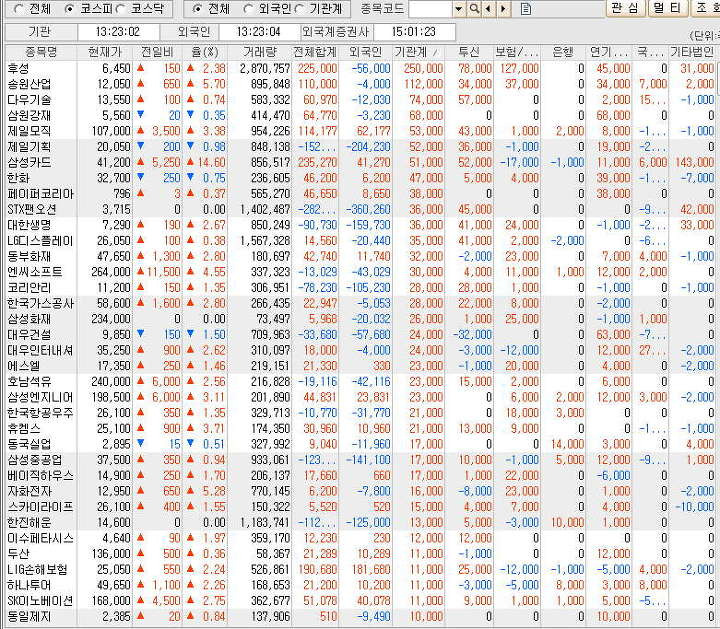Sort by the 전체합계 column header
The image size is (720, 629).
(315, 52)
